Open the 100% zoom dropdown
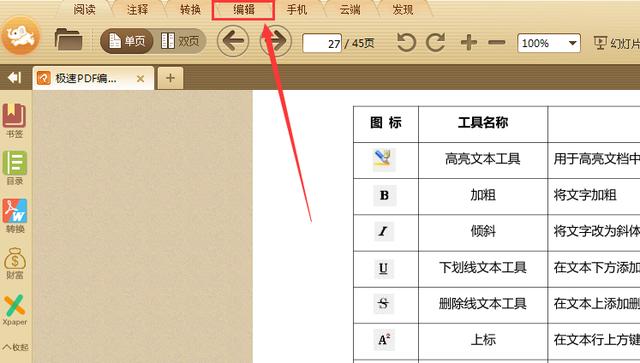The width and height of the screenshot is (640, 363). click(549, 43)
